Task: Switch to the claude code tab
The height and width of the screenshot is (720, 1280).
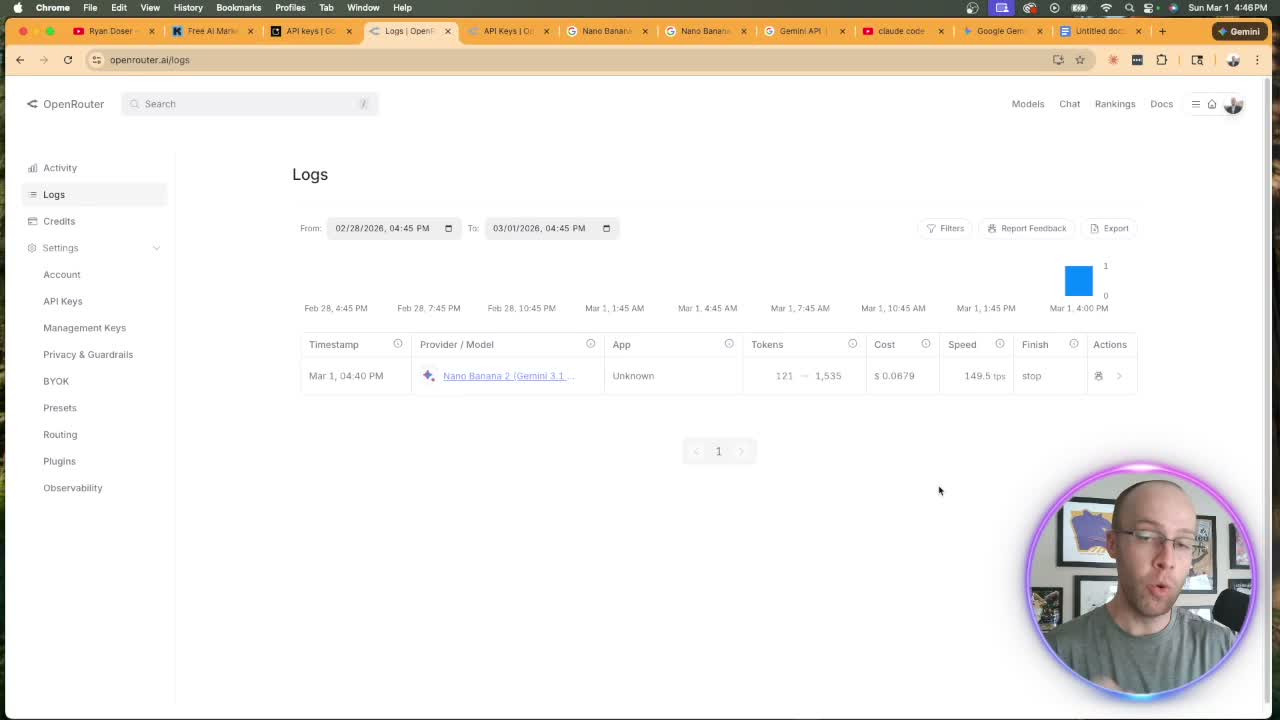Action: [x=901, y=31]
